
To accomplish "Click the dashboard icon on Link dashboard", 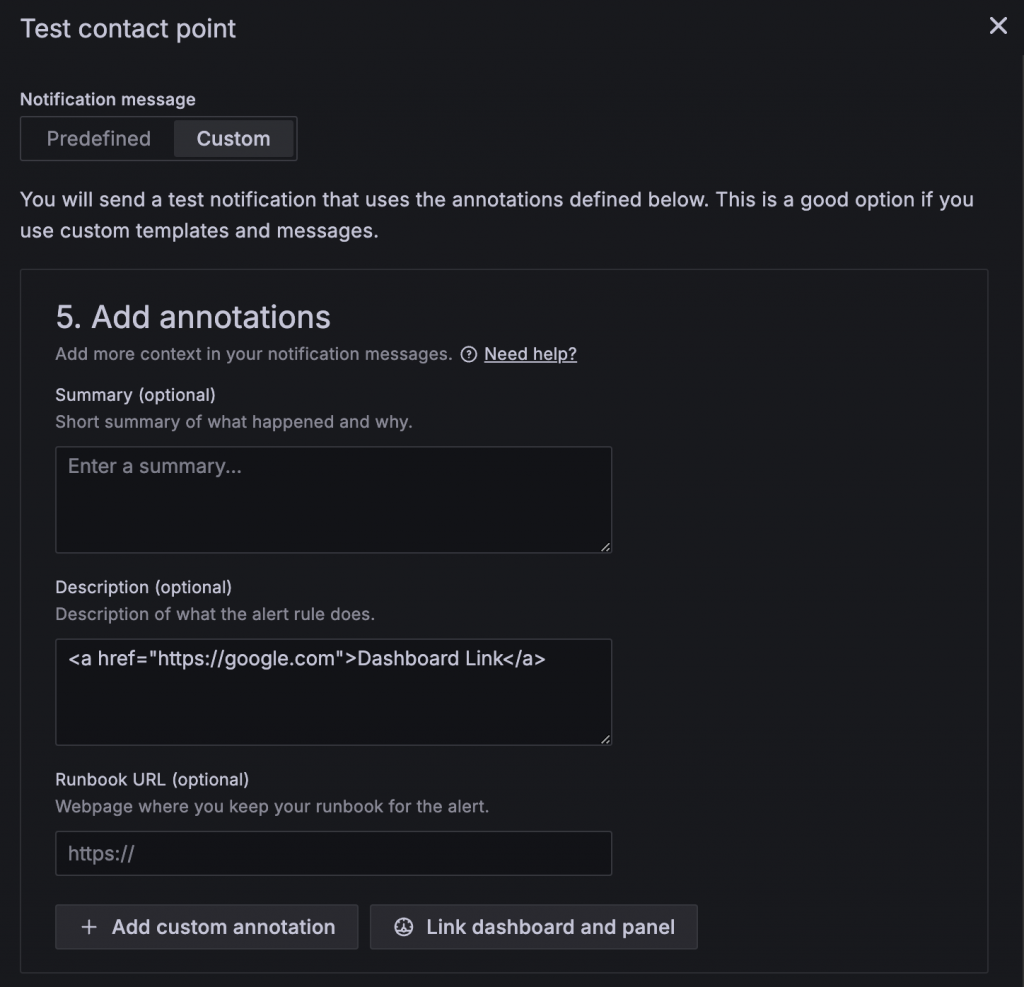I will click(x=404, y=927).
